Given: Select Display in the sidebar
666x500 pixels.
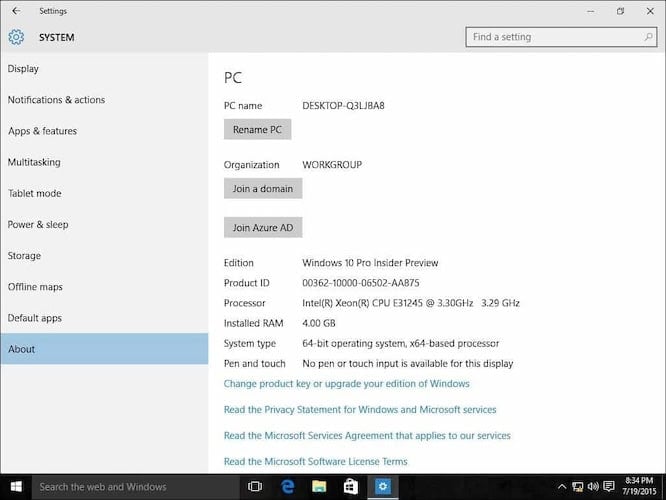Looking at the screenshot, I should click(104, 69).
